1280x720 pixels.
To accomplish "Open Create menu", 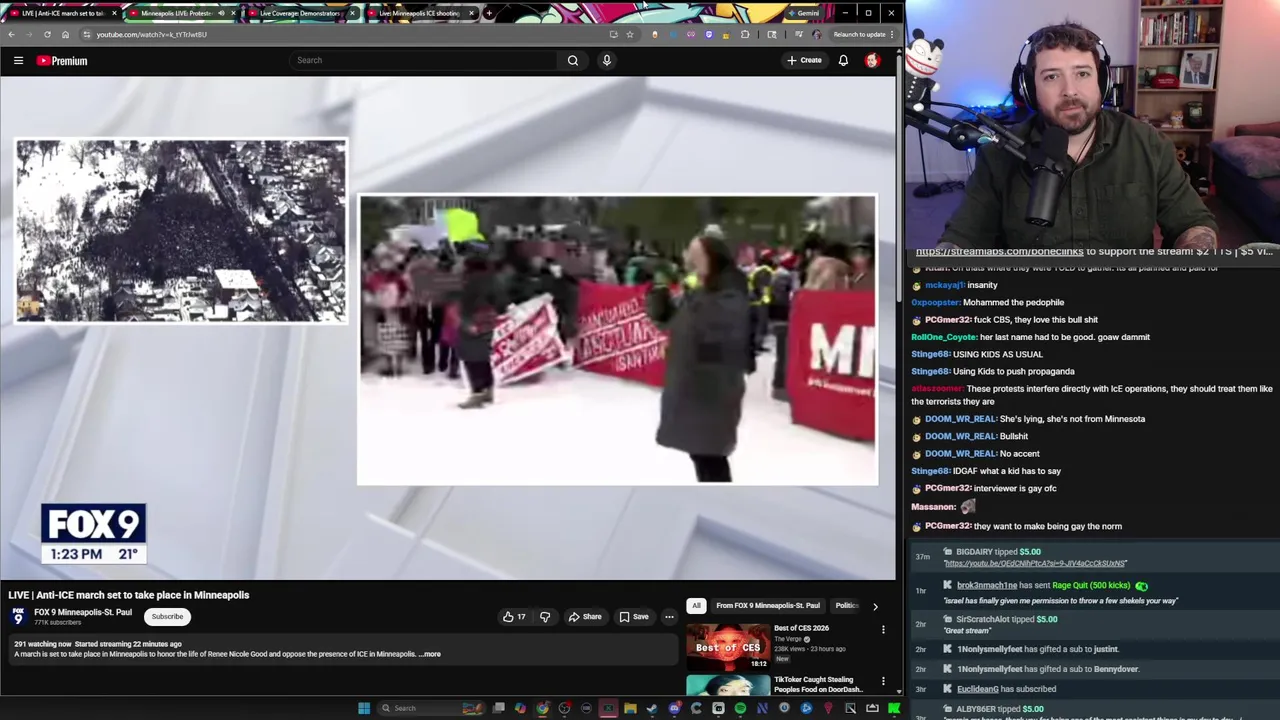I will (804, 61).
